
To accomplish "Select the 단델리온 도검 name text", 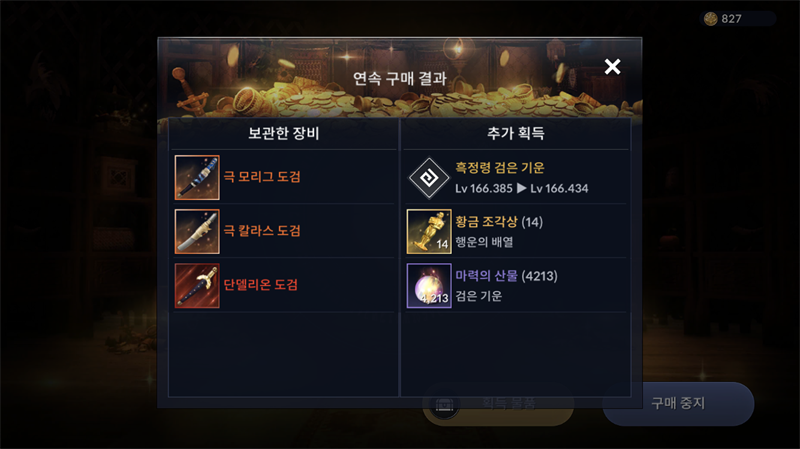I will 261,285.
